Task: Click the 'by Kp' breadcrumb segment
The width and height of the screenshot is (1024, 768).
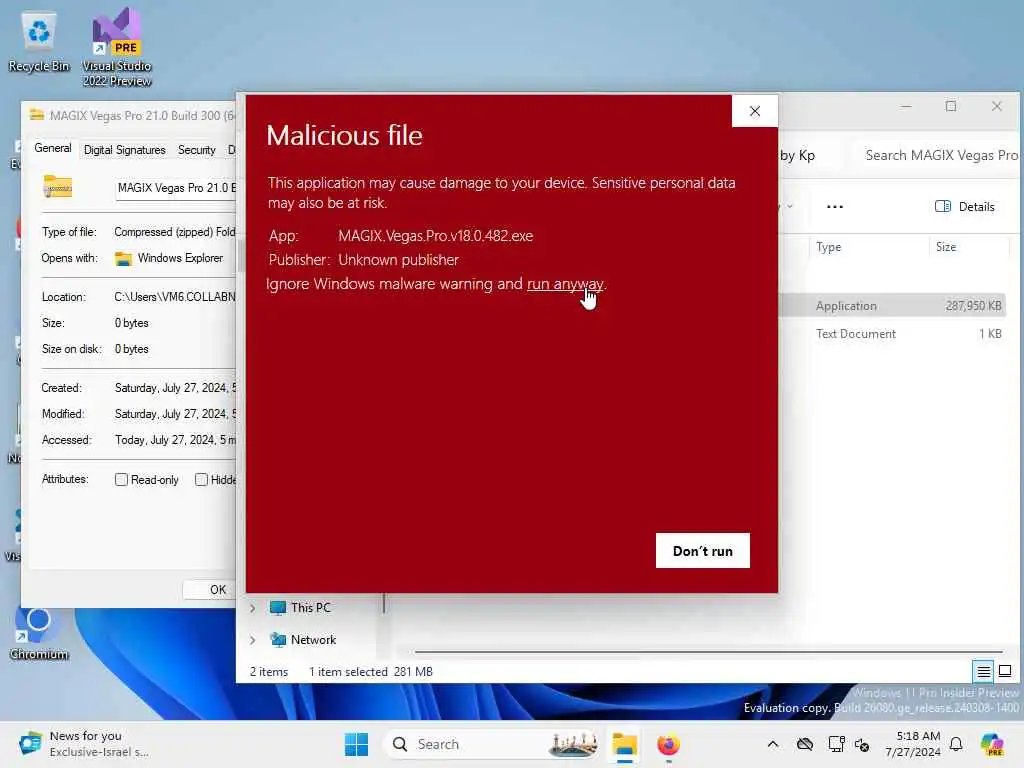Action: click(x=797, y=155)
